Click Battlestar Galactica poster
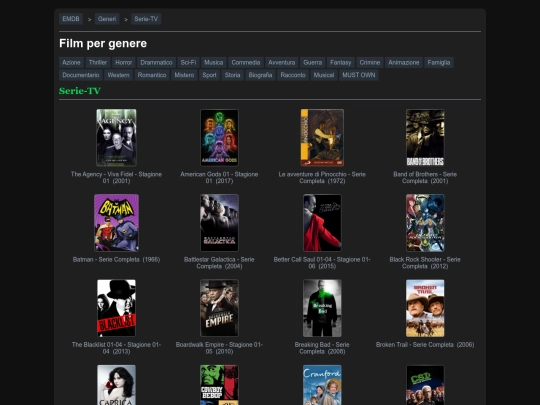The image size is (540, 405). [219, 223]
